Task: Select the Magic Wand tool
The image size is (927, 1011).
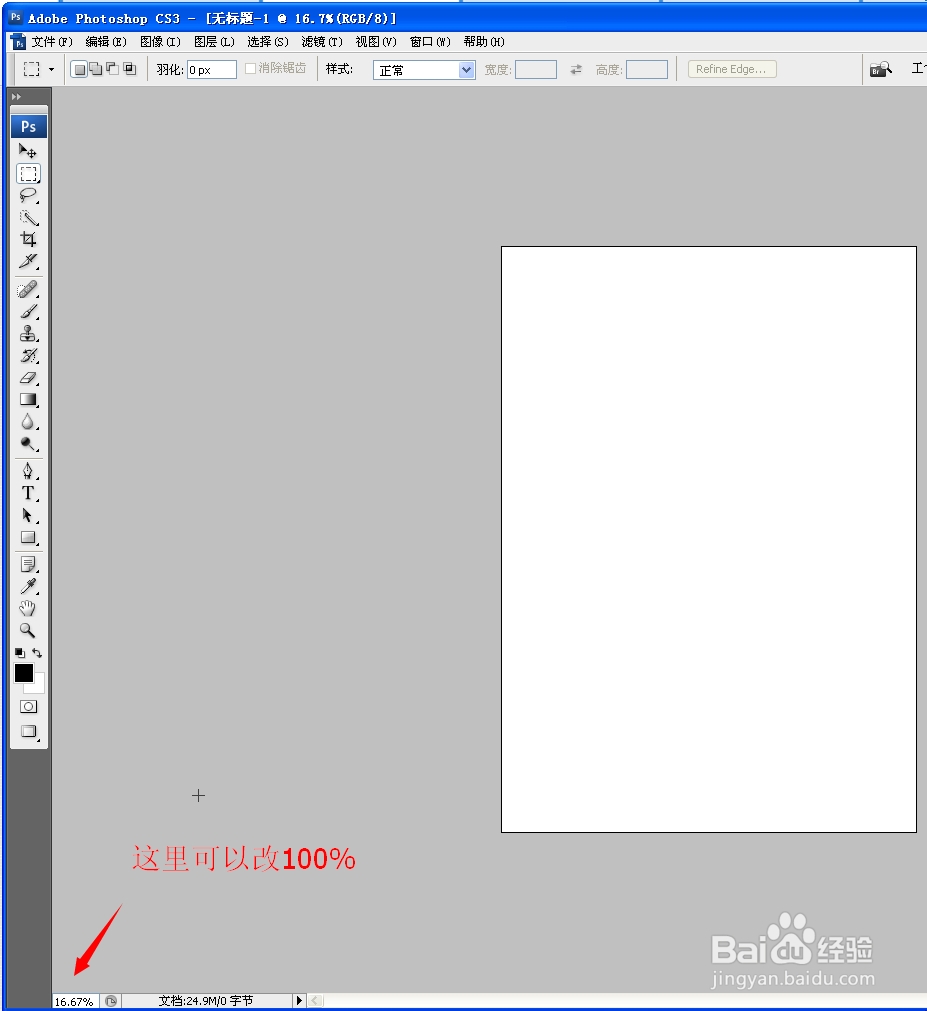Action: (28, 218)
